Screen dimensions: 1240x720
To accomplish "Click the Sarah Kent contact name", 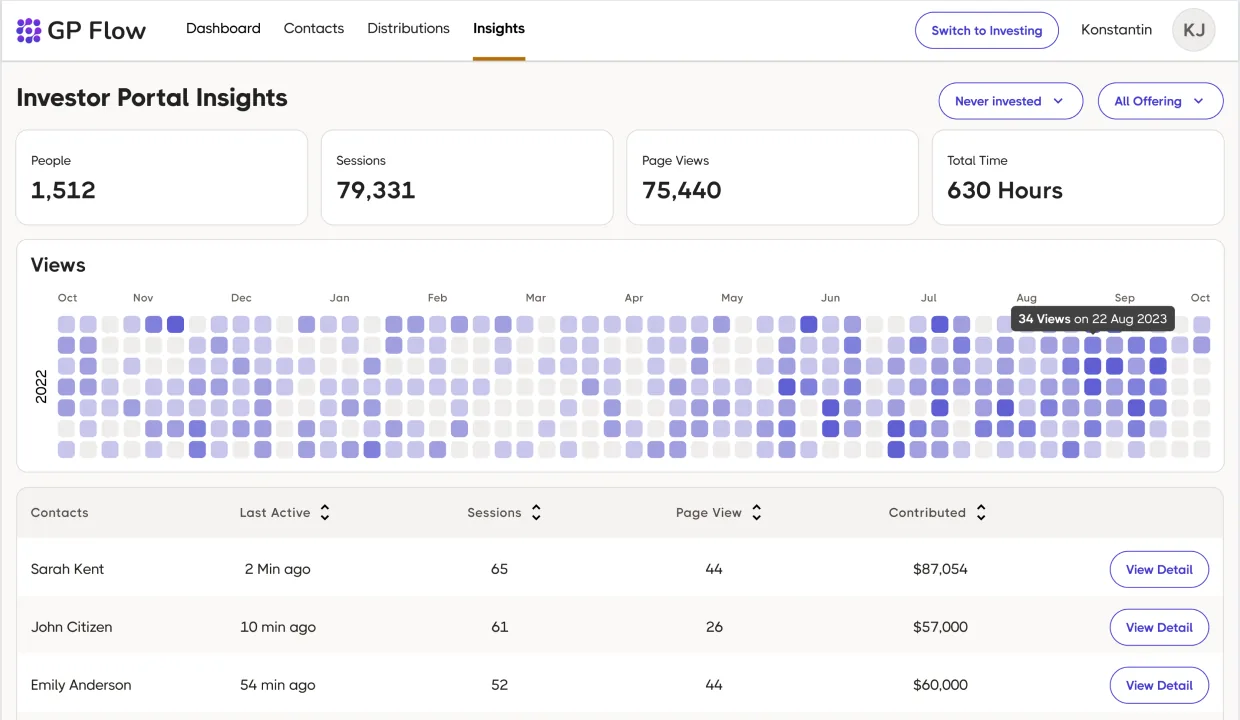I will (x=67, y=569).
